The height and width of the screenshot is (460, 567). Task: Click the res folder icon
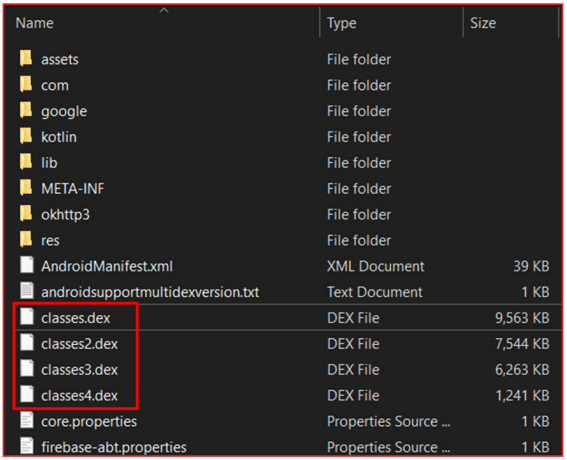[26, 240]
